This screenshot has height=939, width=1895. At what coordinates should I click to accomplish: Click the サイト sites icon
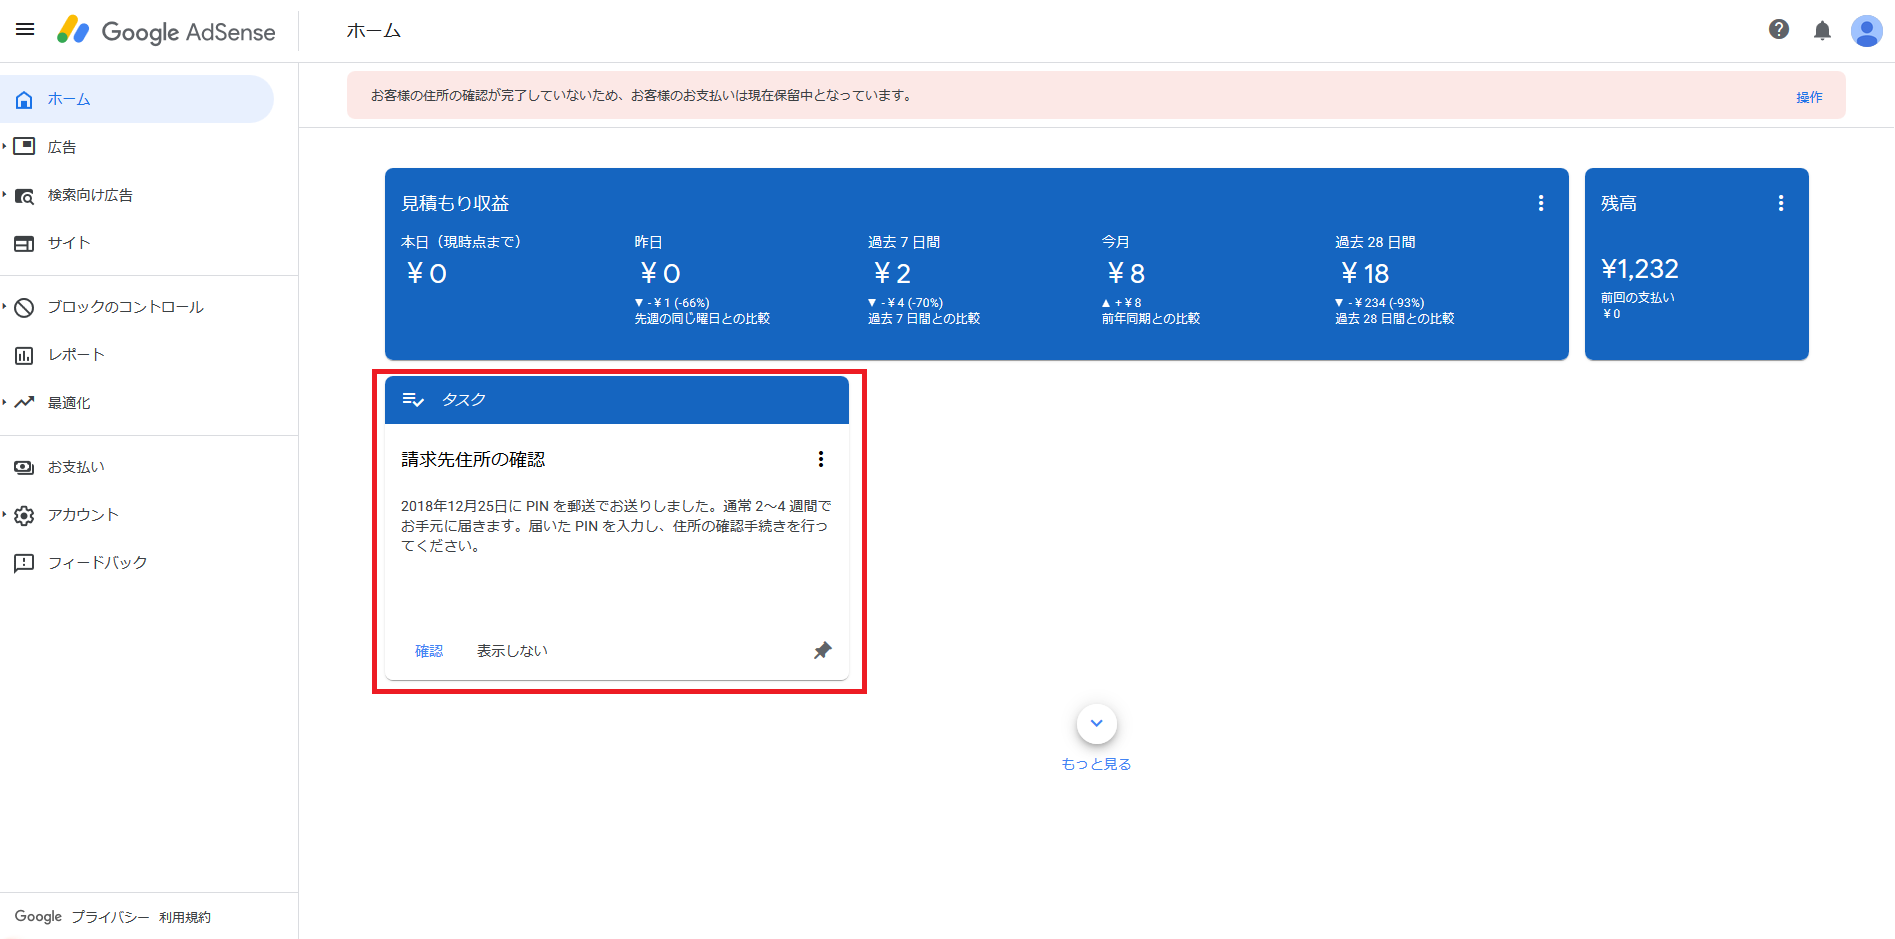click(24, 243)
